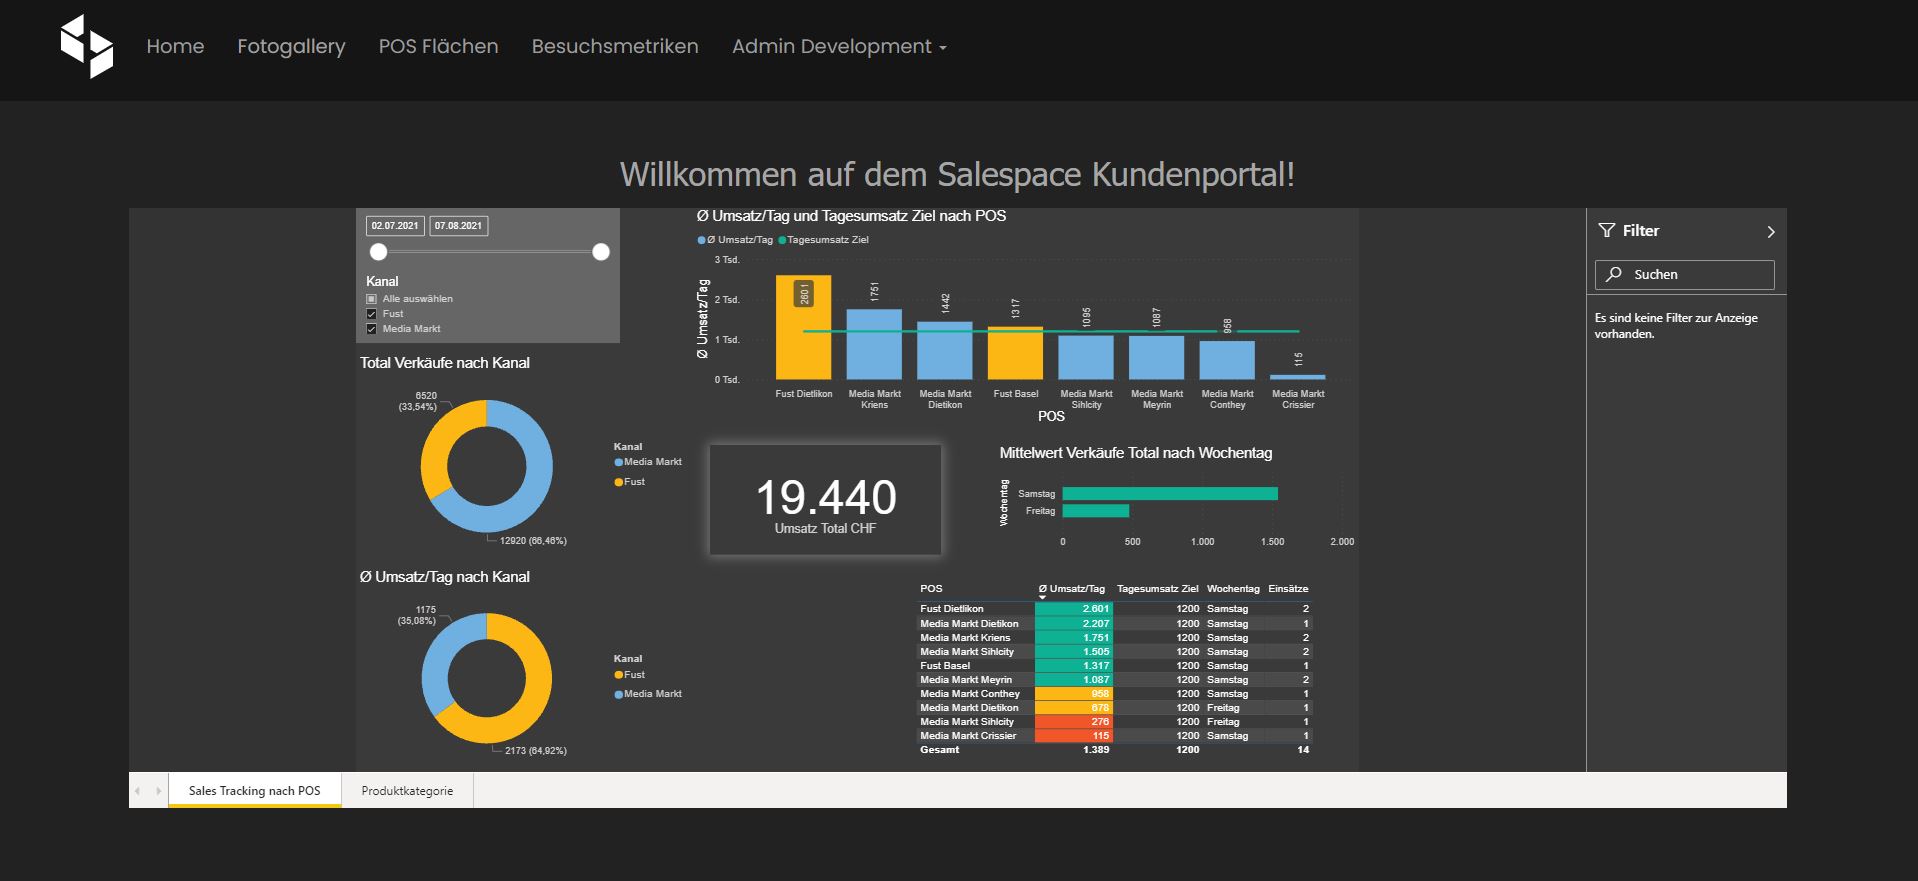Sort table by Tagesumsatz Ziel column header

tap(1157, 589)
